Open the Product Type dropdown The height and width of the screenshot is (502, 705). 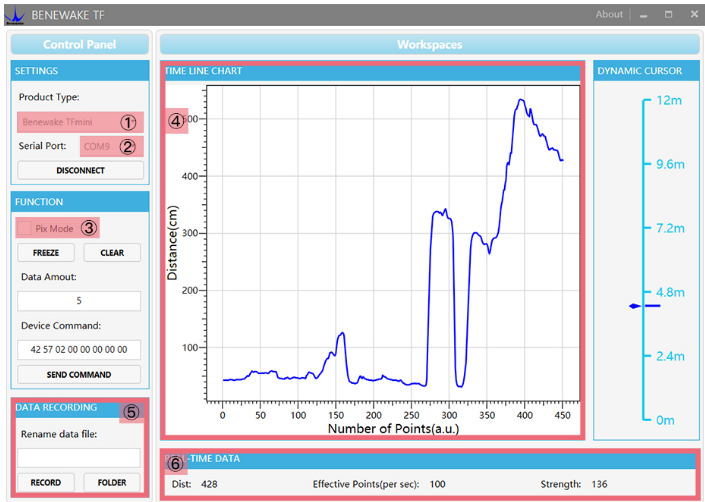tap(80, 122)
